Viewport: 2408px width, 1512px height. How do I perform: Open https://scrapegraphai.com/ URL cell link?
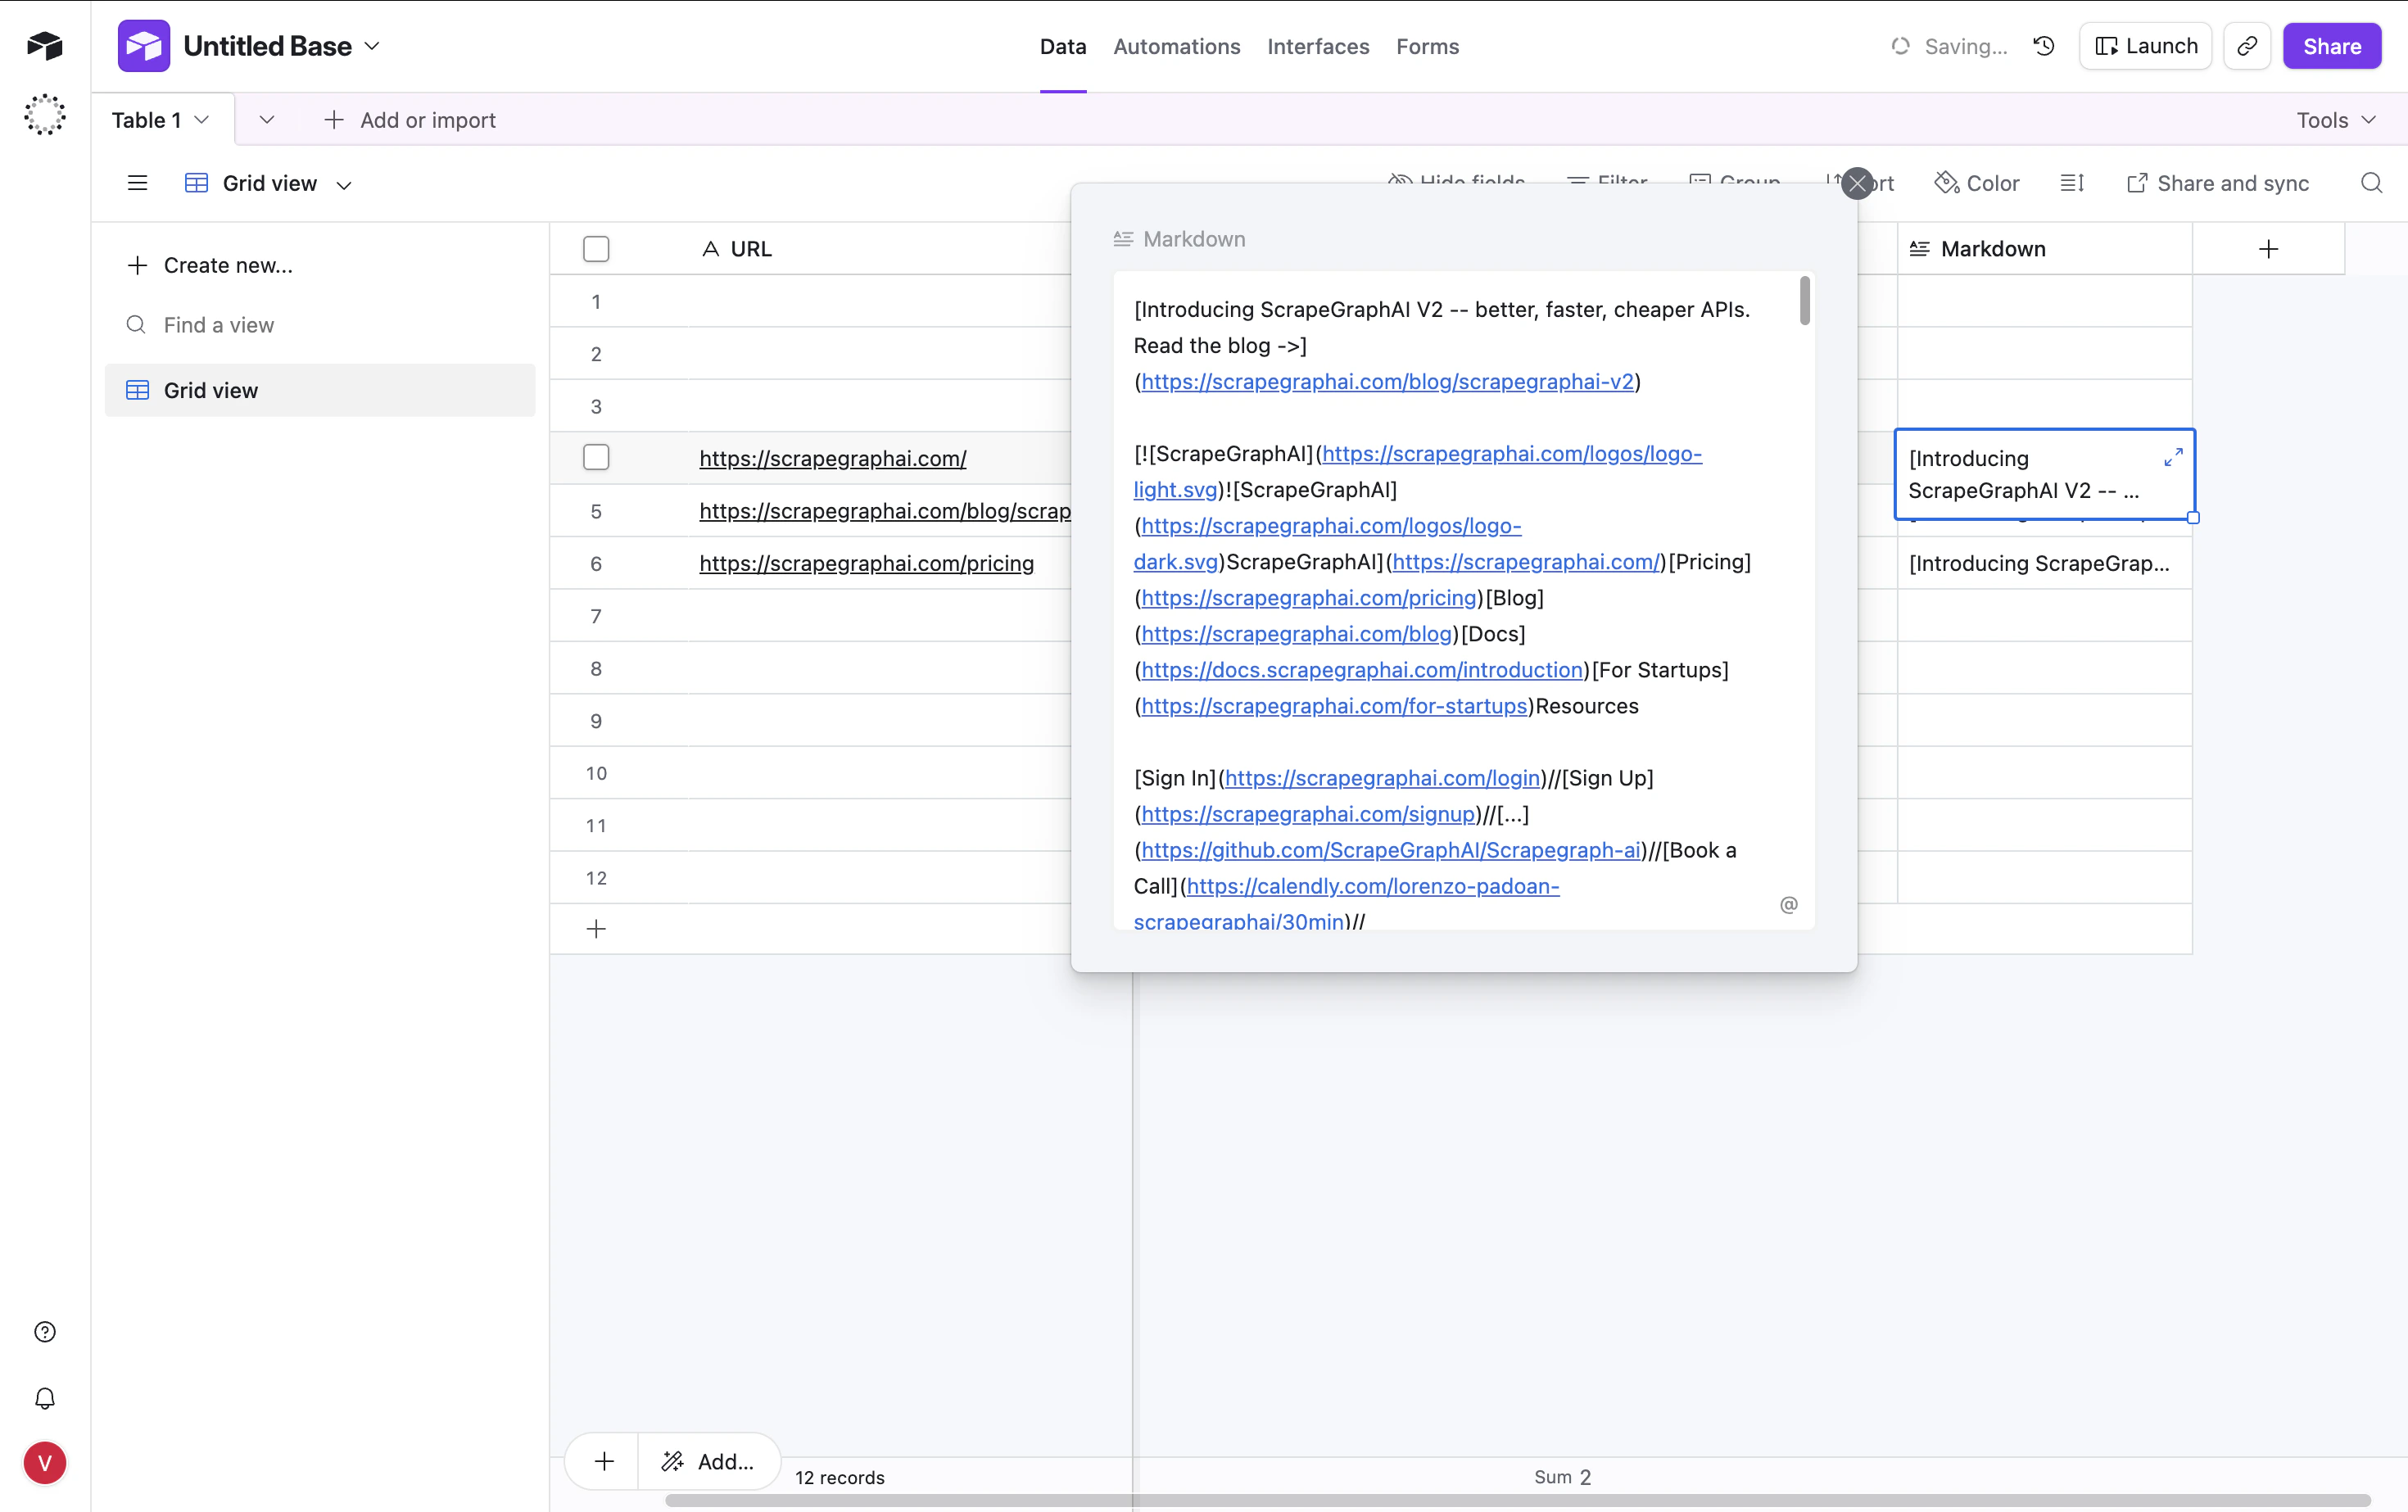click(x=833, y=458)
